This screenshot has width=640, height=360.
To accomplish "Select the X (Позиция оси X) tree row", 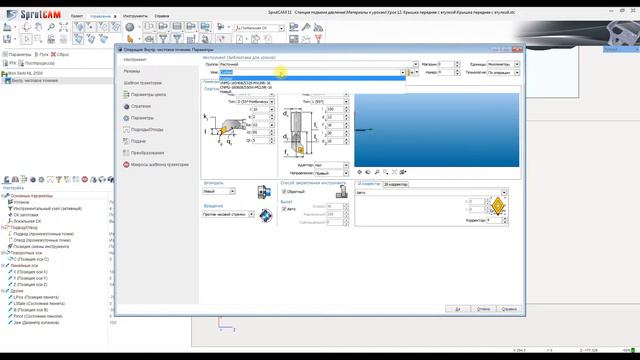I will pos(31,272).
